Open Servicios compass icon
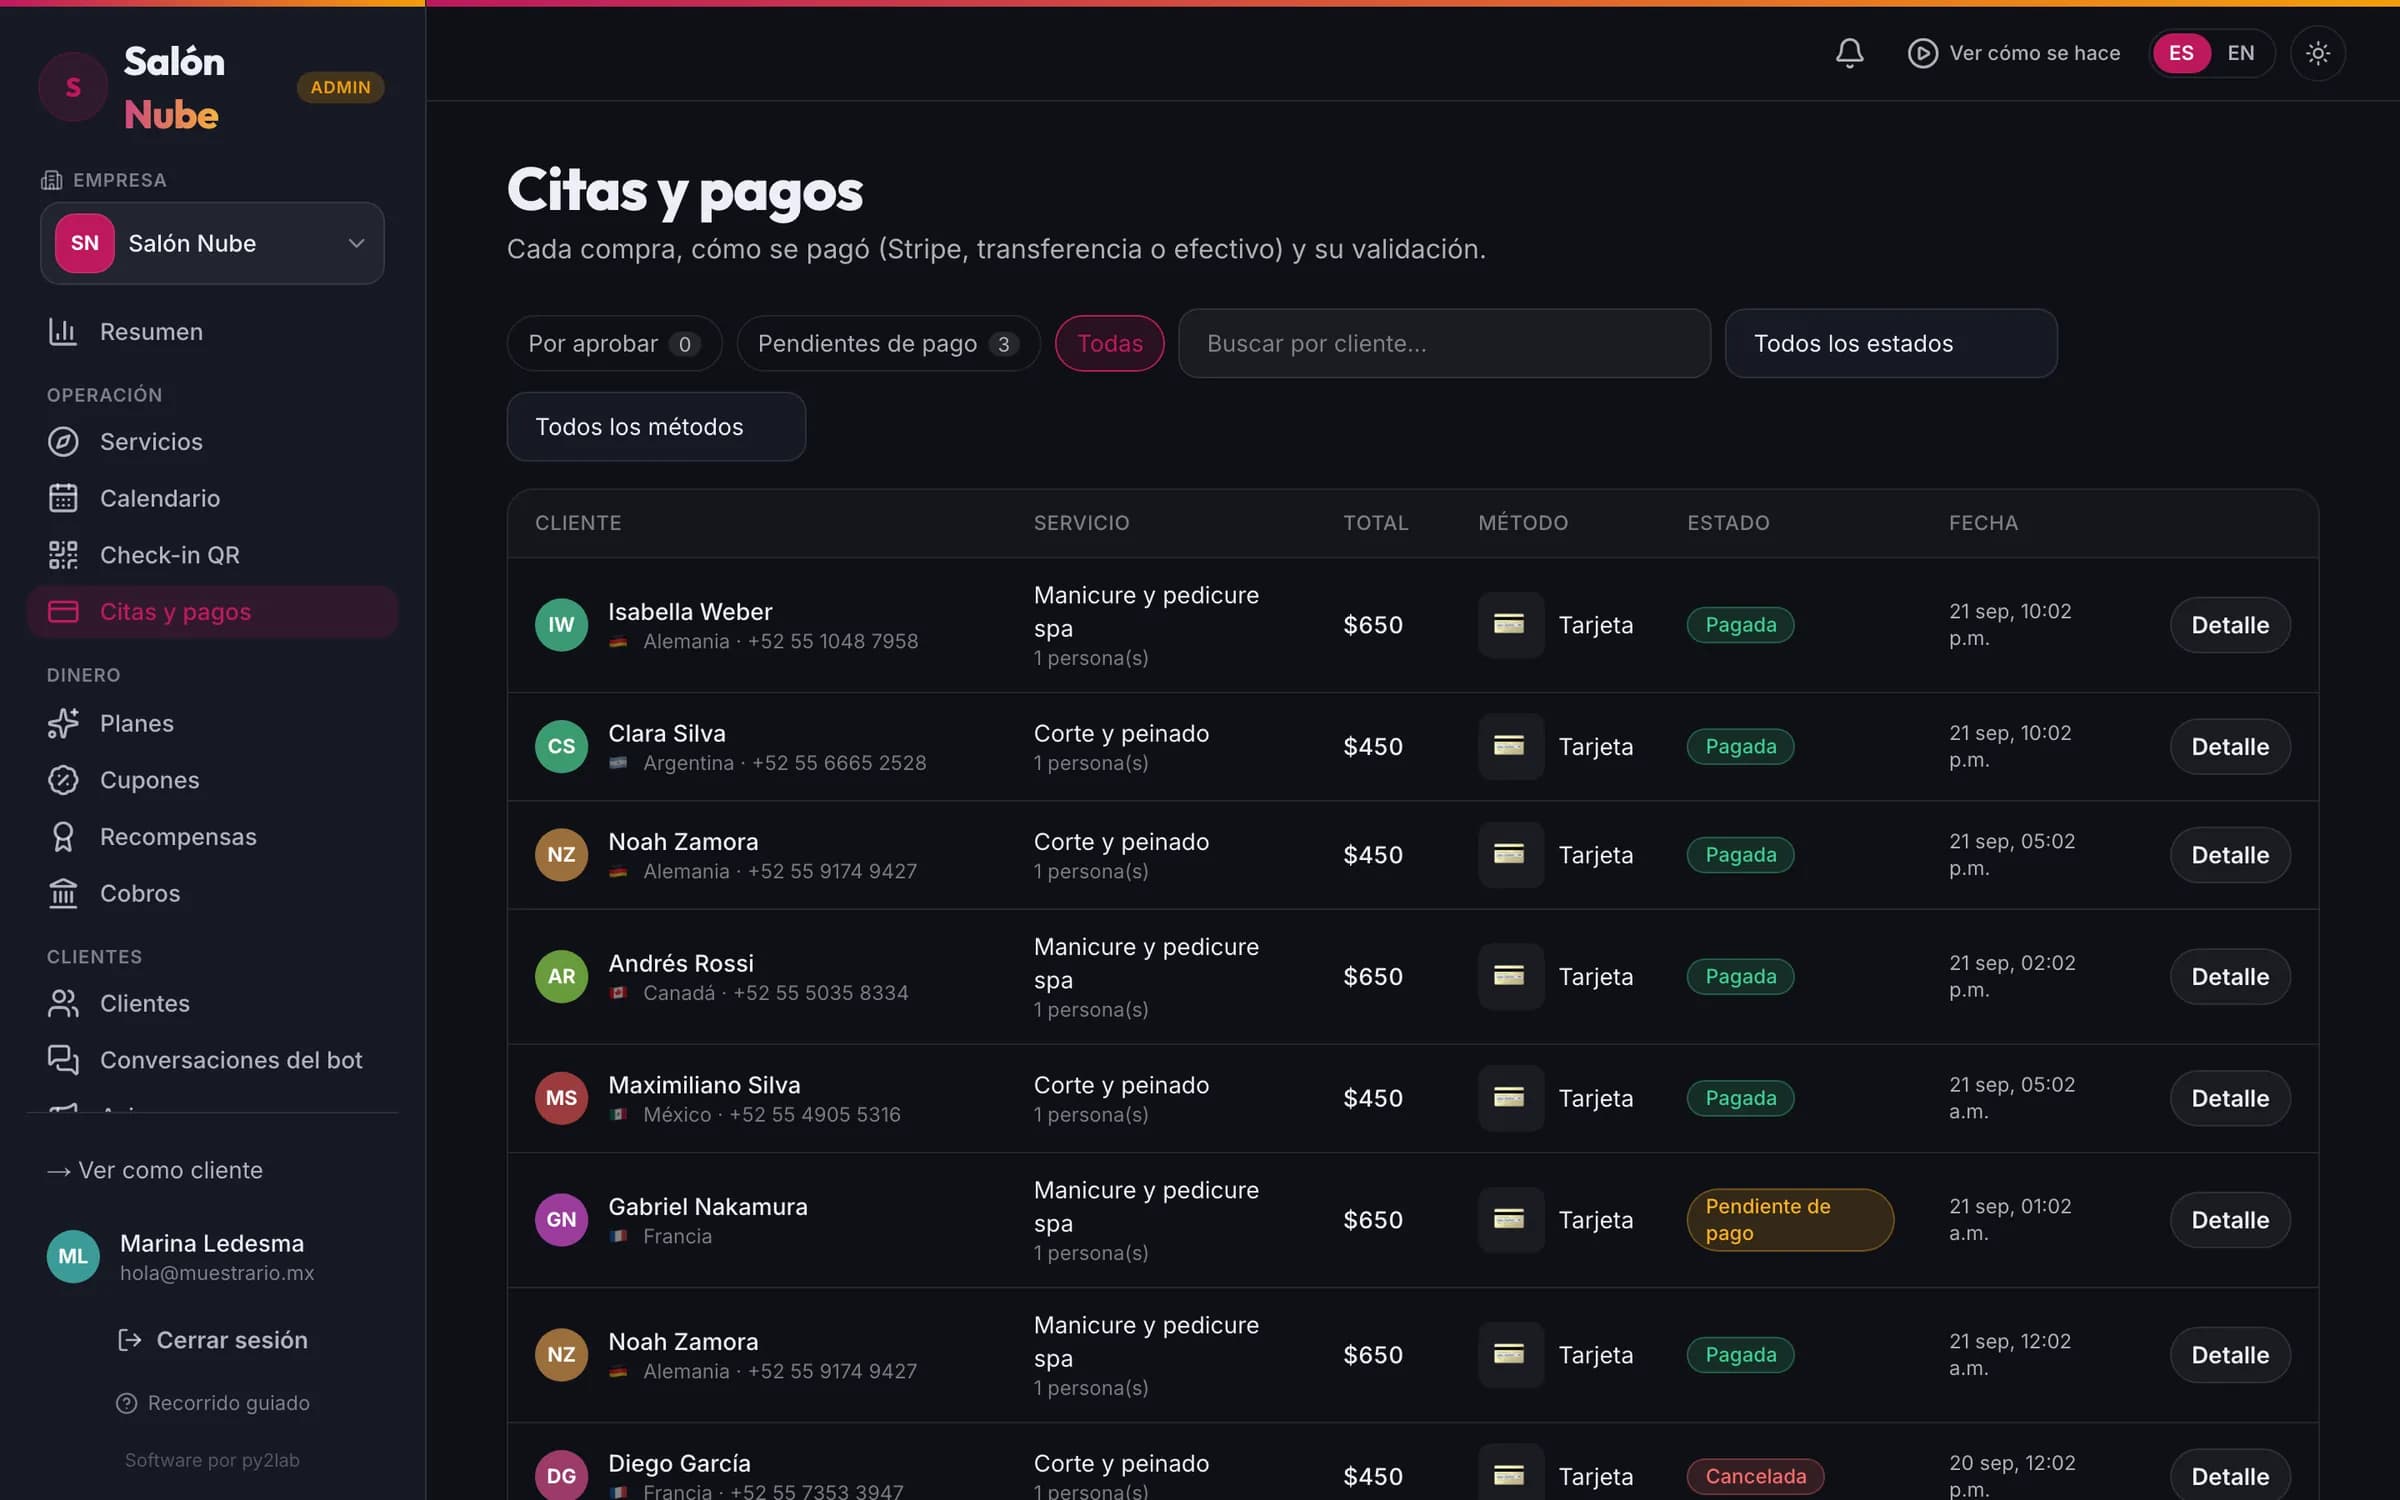 (63, 441)
